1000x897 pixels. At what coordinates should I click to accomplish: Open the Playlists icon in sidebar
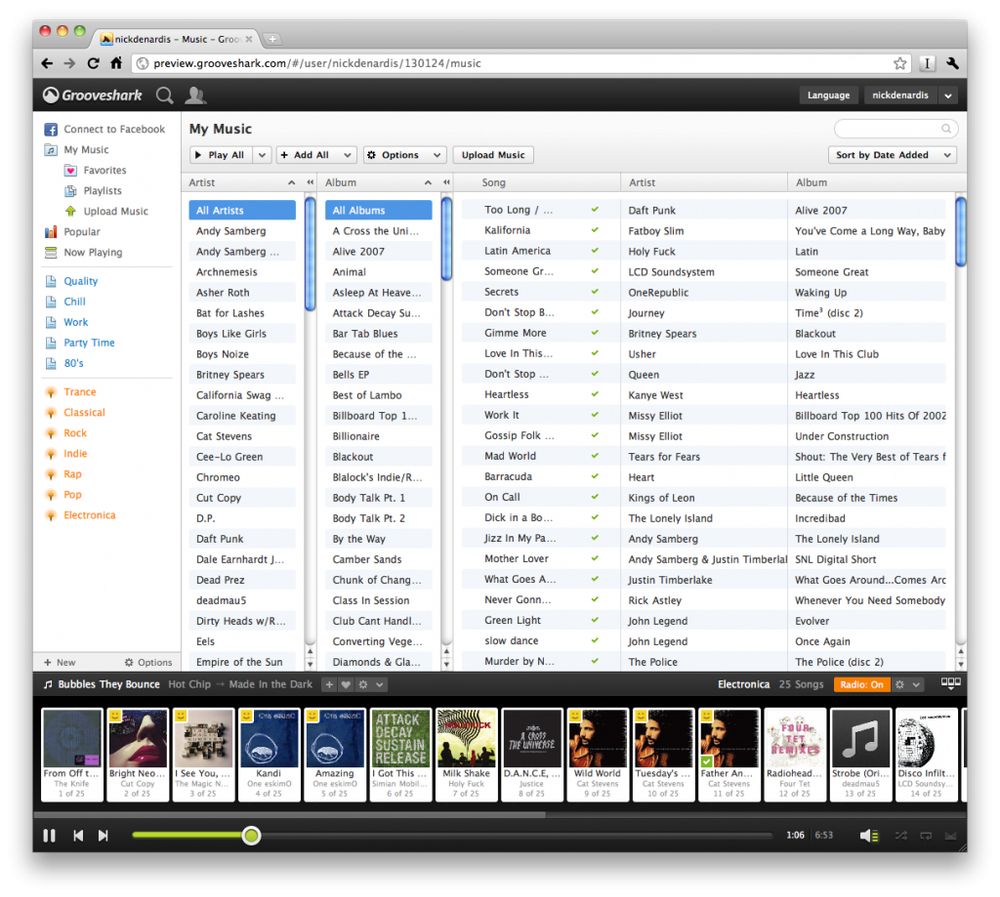[70, 191]
